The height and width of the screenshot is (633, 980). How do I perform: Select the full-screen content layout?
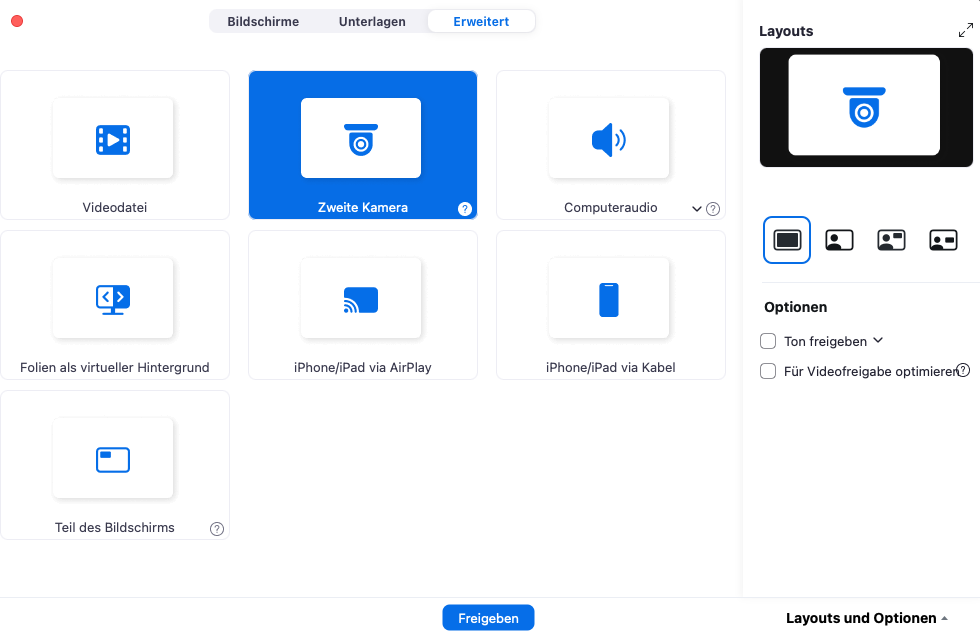787,240
